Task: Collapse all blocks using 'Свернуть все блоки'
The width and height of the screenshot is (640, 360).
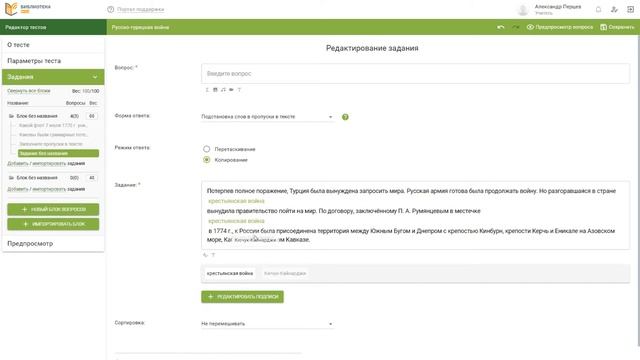Action: pyautogui.click(x=29, y=91)
